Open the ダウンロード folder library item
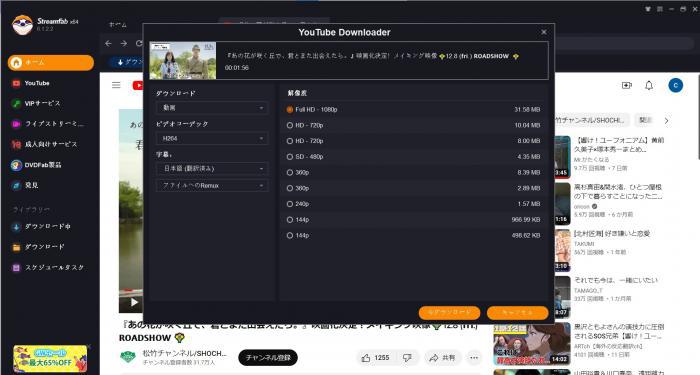The image size is (700, 375). [38, 247]
